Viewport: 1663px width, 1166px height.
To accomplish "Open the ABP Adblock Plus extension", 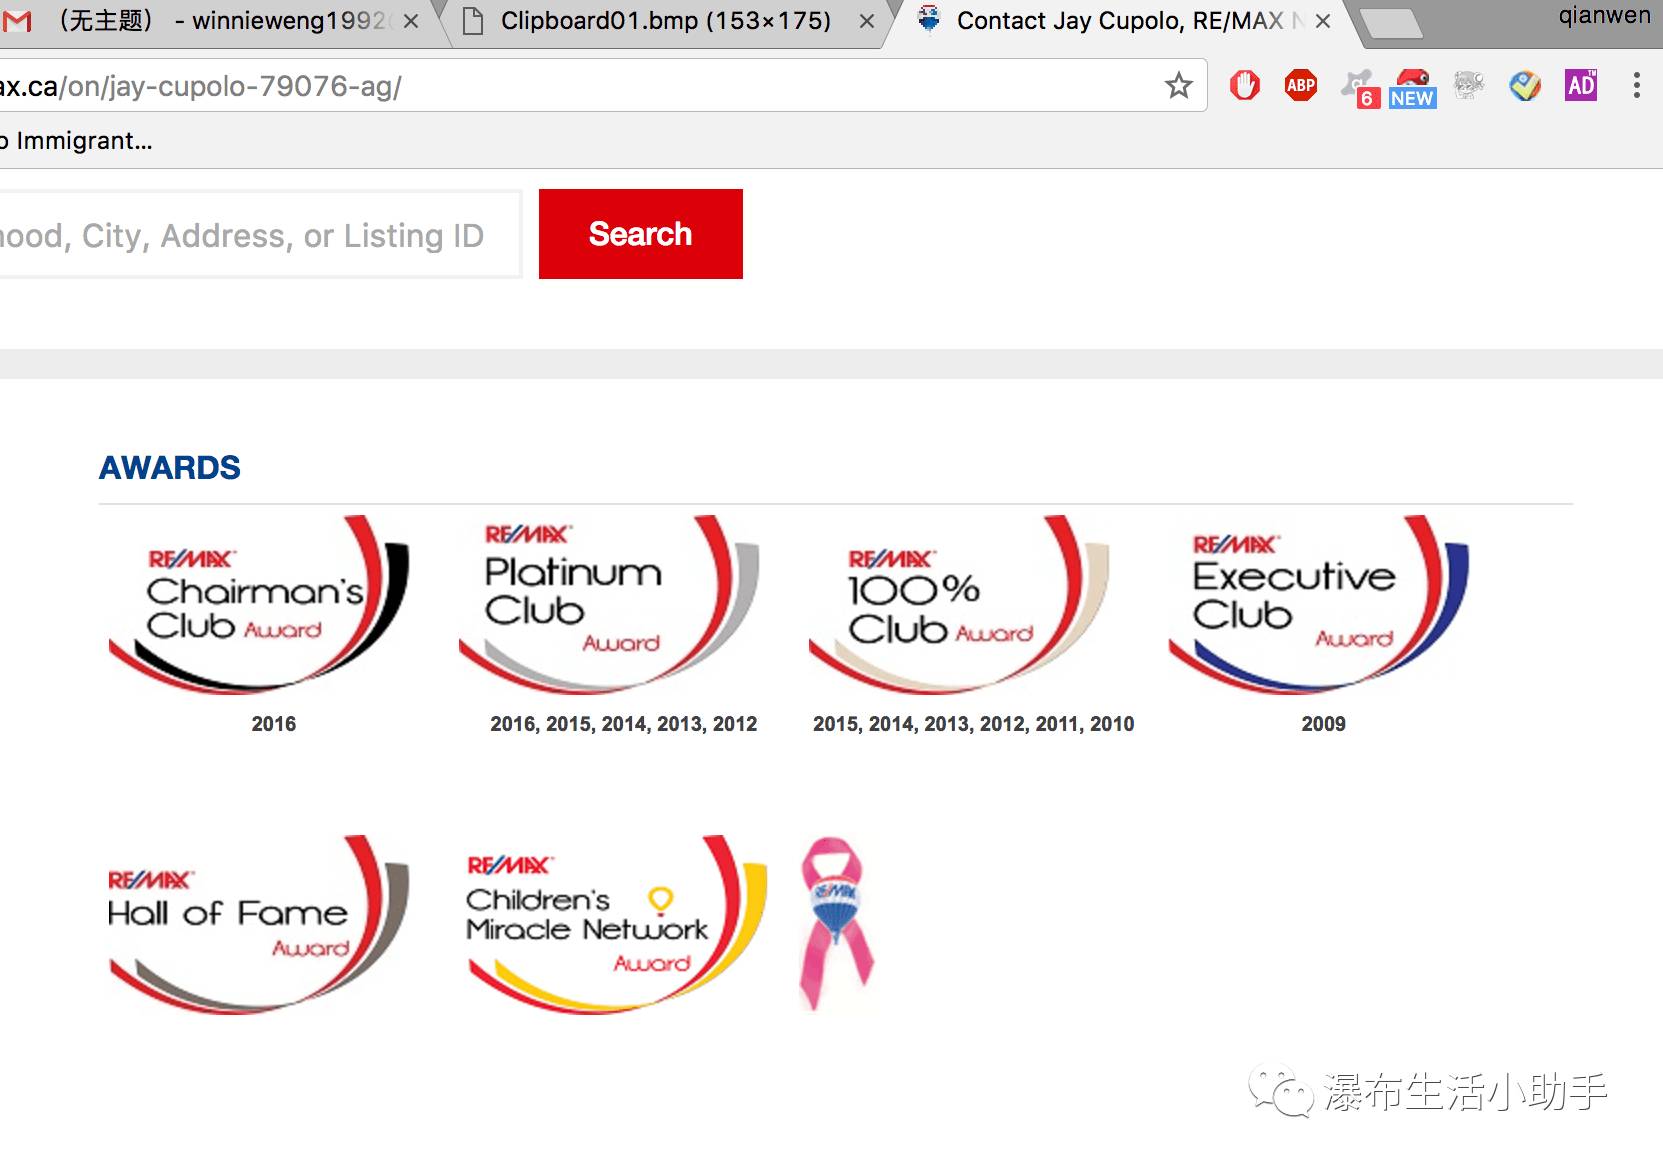I will coord(1301,86).
